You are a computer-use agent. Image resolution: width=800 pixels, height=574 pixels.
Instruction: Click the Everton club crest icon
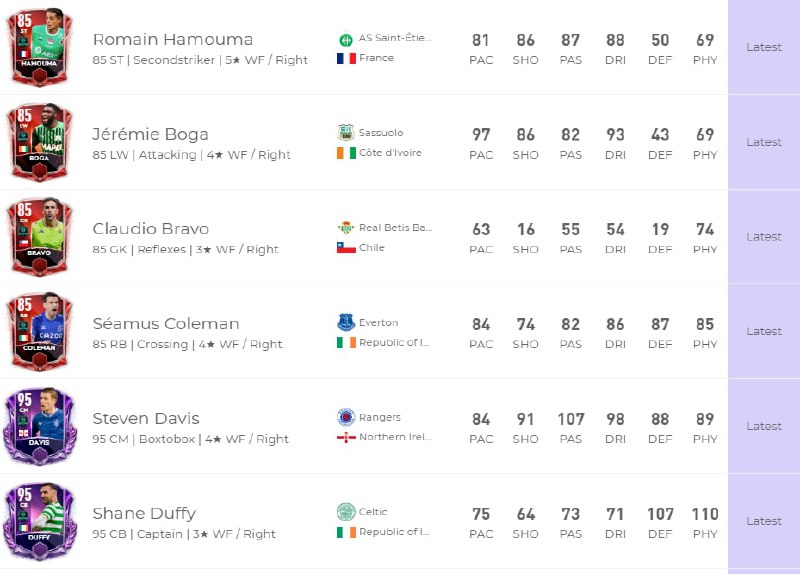pos(346,323)
